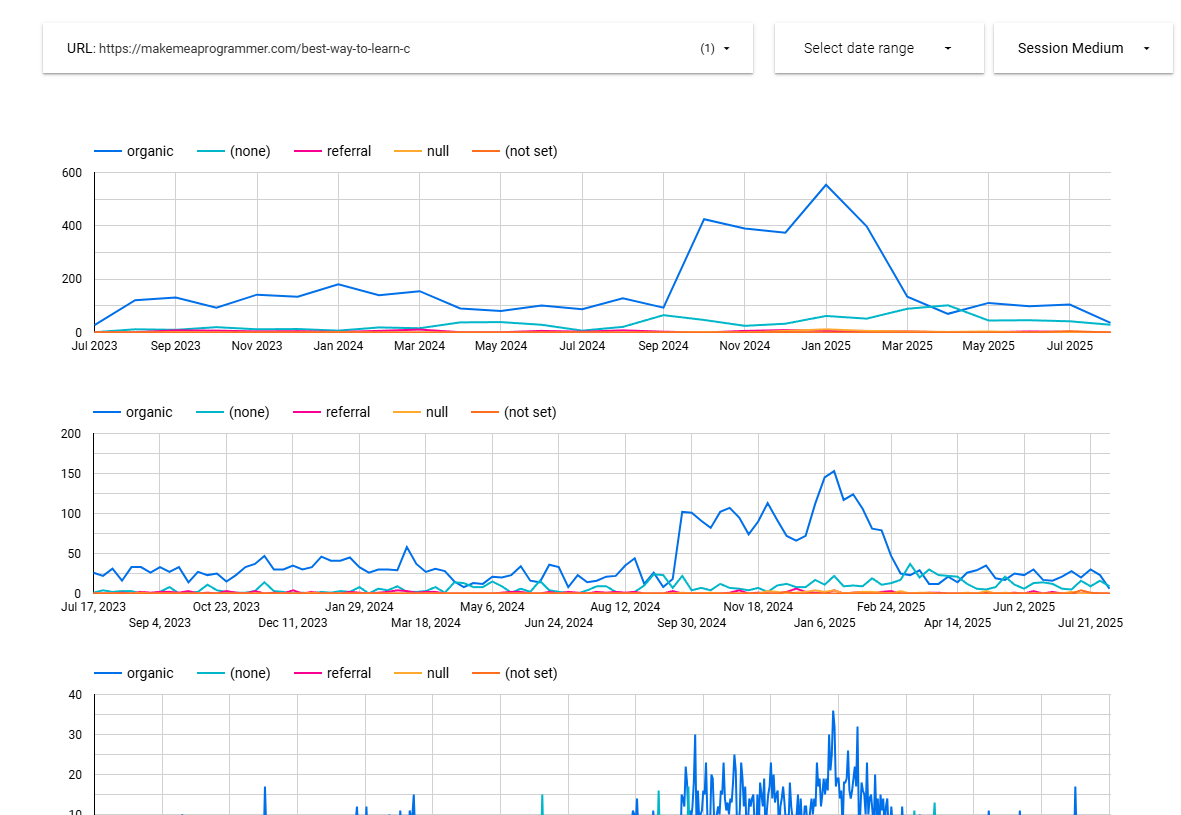1181x815 pixels.
Task: Click (not set) legend line icon in middle chart
Action: [484, 412]
